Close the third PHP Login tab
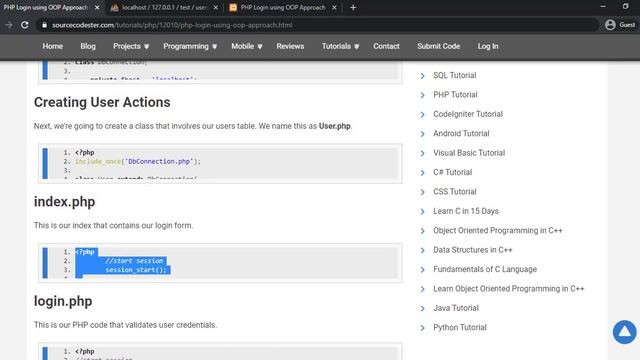 (334, 7)
